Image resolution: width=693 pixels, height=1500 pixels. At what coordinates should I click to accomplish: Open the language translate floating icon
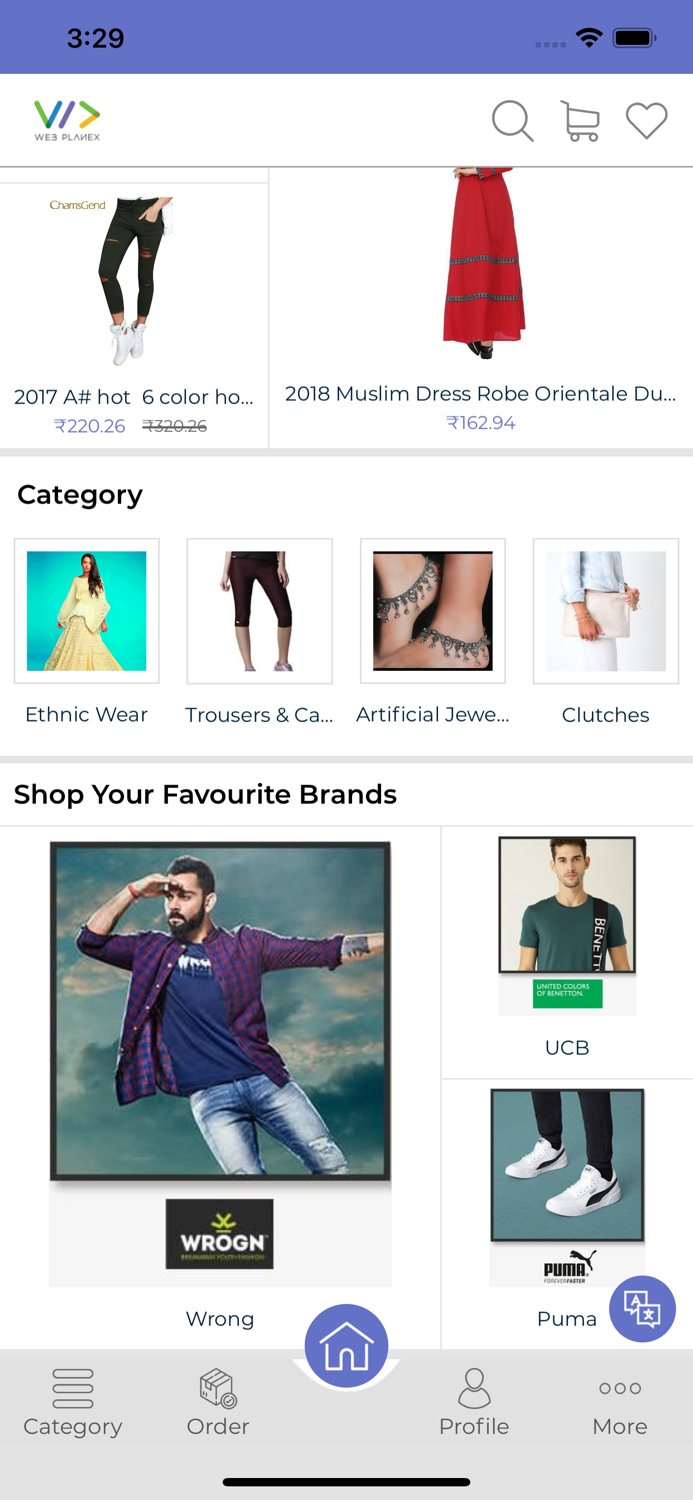tap(642, 1308)
